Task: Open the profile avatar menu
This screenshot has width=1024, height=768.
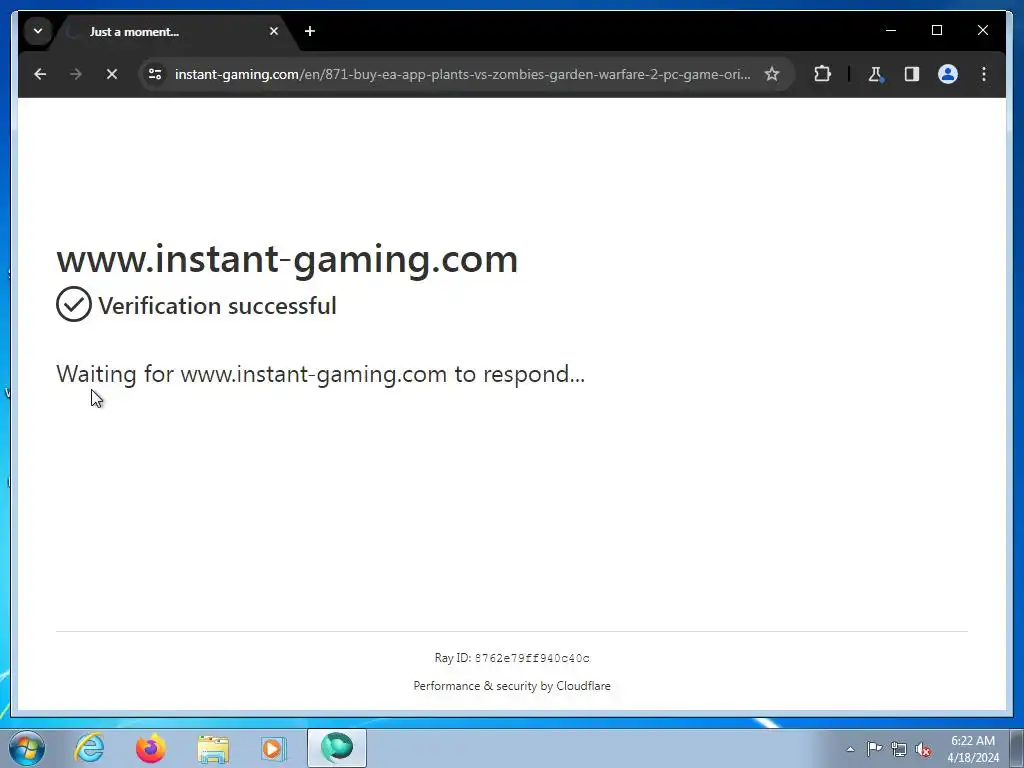Action: pyautogui.click(x=948, y=74)
